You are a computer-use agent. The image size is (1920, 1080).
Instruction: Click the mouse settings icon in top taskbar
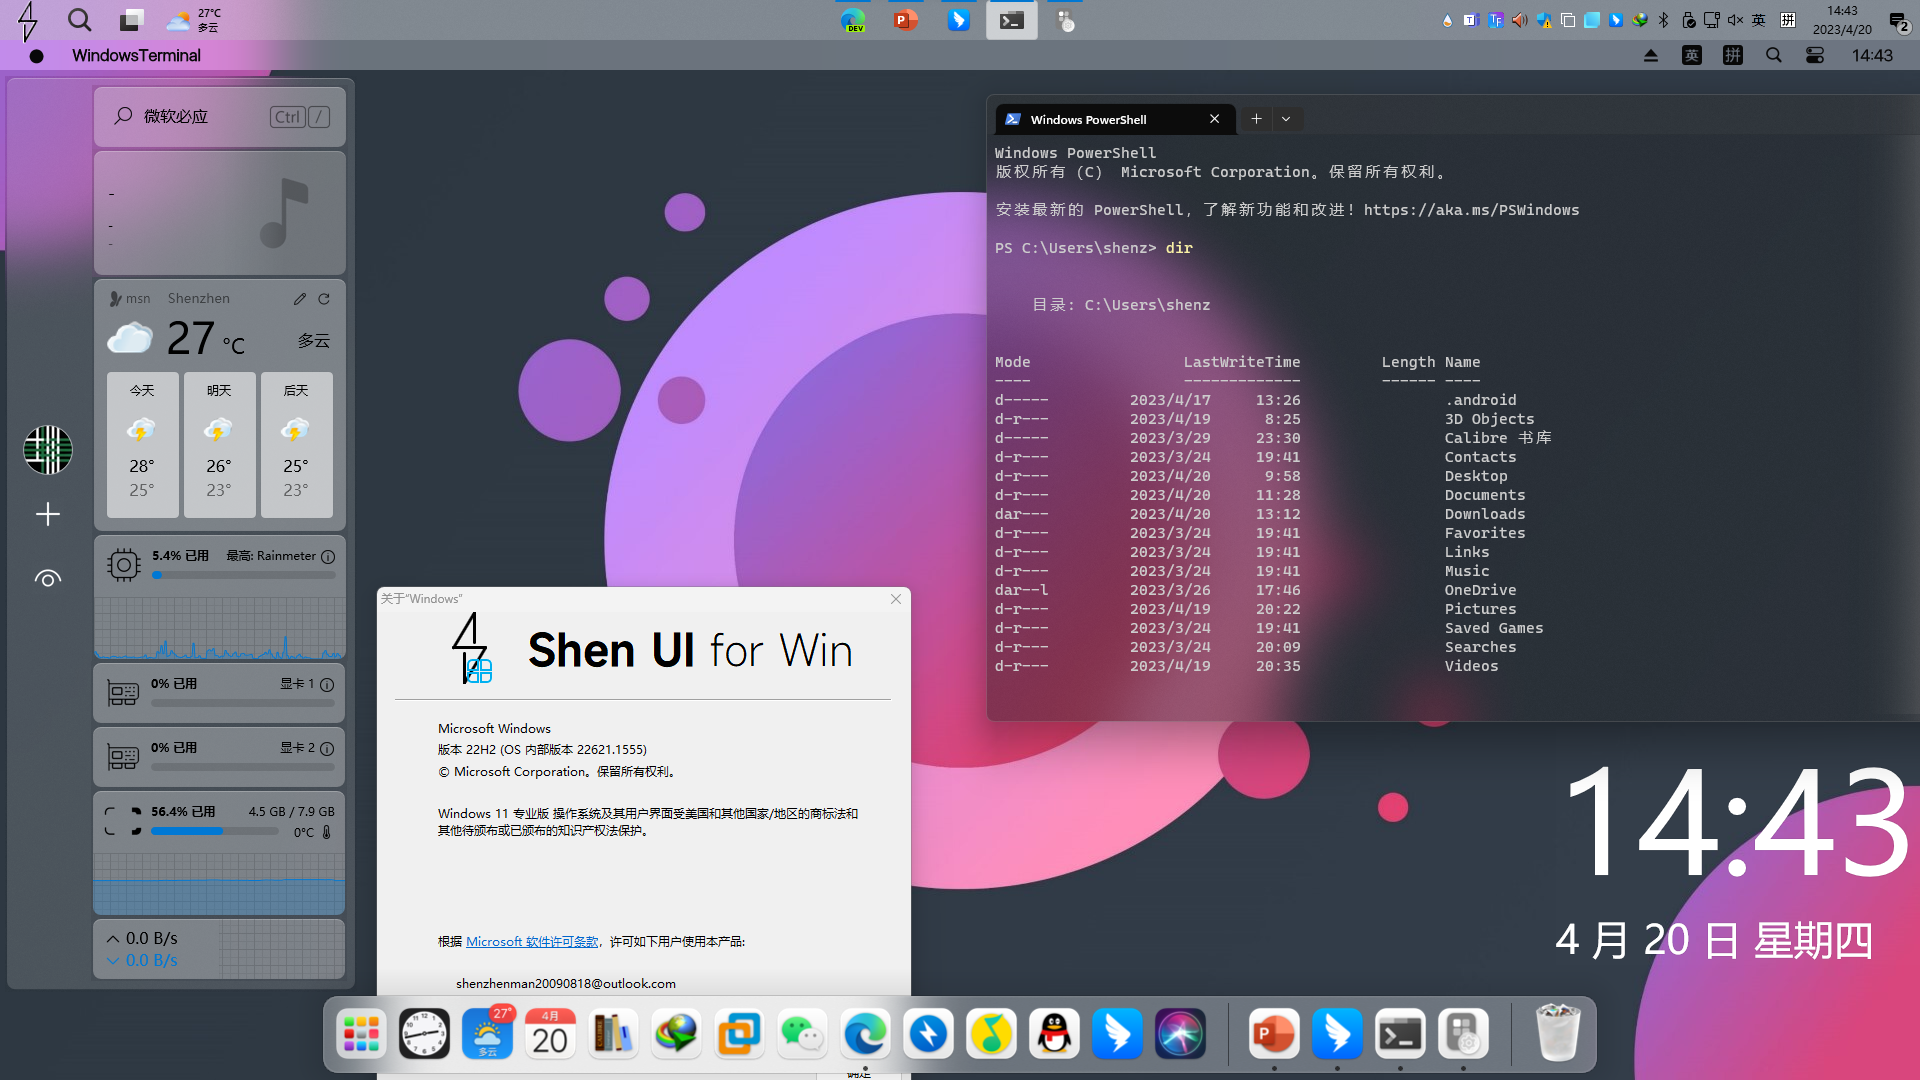pos(1066,20)
